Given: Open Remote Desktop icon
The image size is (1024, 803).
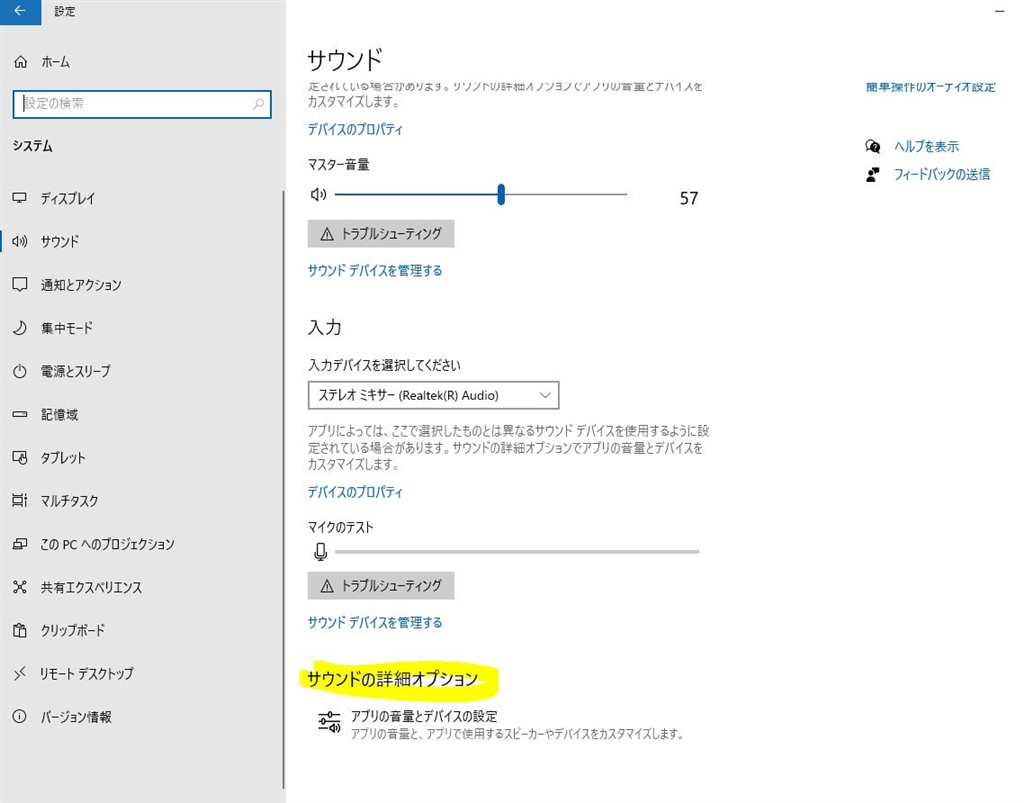Looking at the screenshot, I should coord(20,673).
